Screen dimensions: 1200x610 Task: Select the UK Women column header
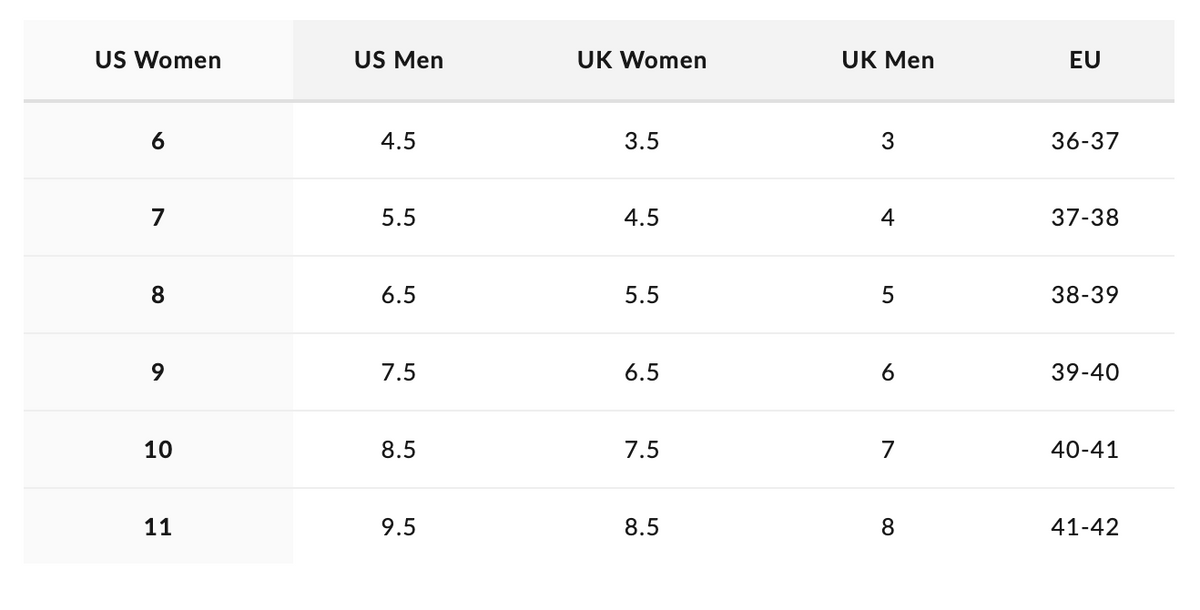642,60
